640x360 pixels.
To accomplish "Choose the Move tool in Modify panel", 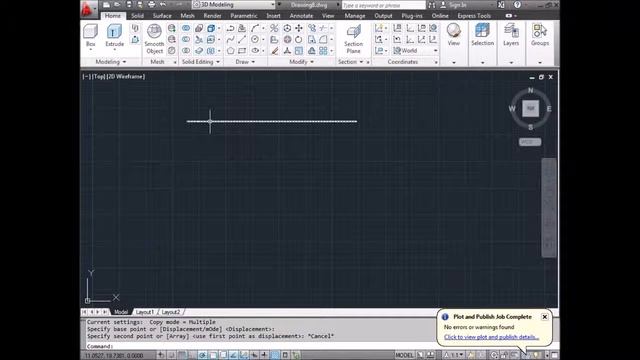I will click(299, 28).
